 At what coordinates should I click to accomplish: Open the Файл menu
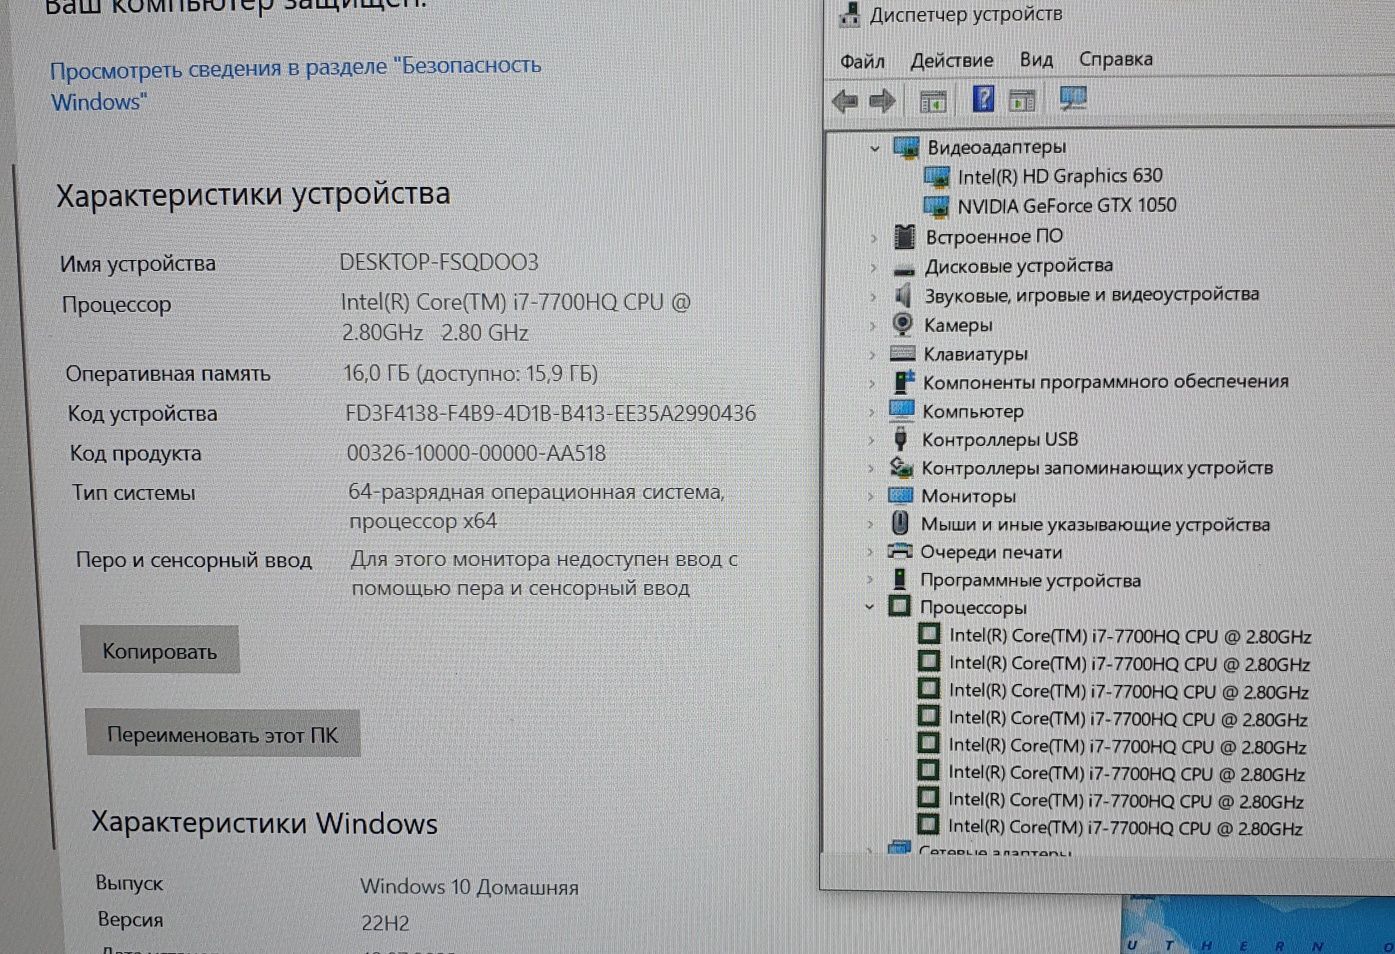coord(862,61)
